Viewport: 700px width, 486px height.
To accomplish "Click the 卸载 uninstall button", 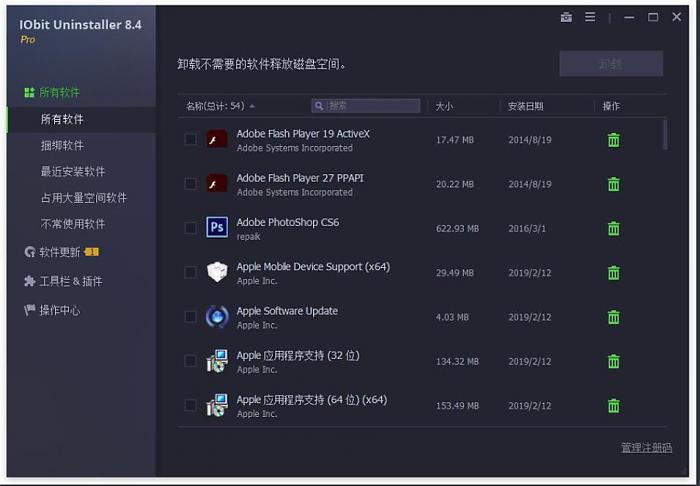I will (610, 64).
